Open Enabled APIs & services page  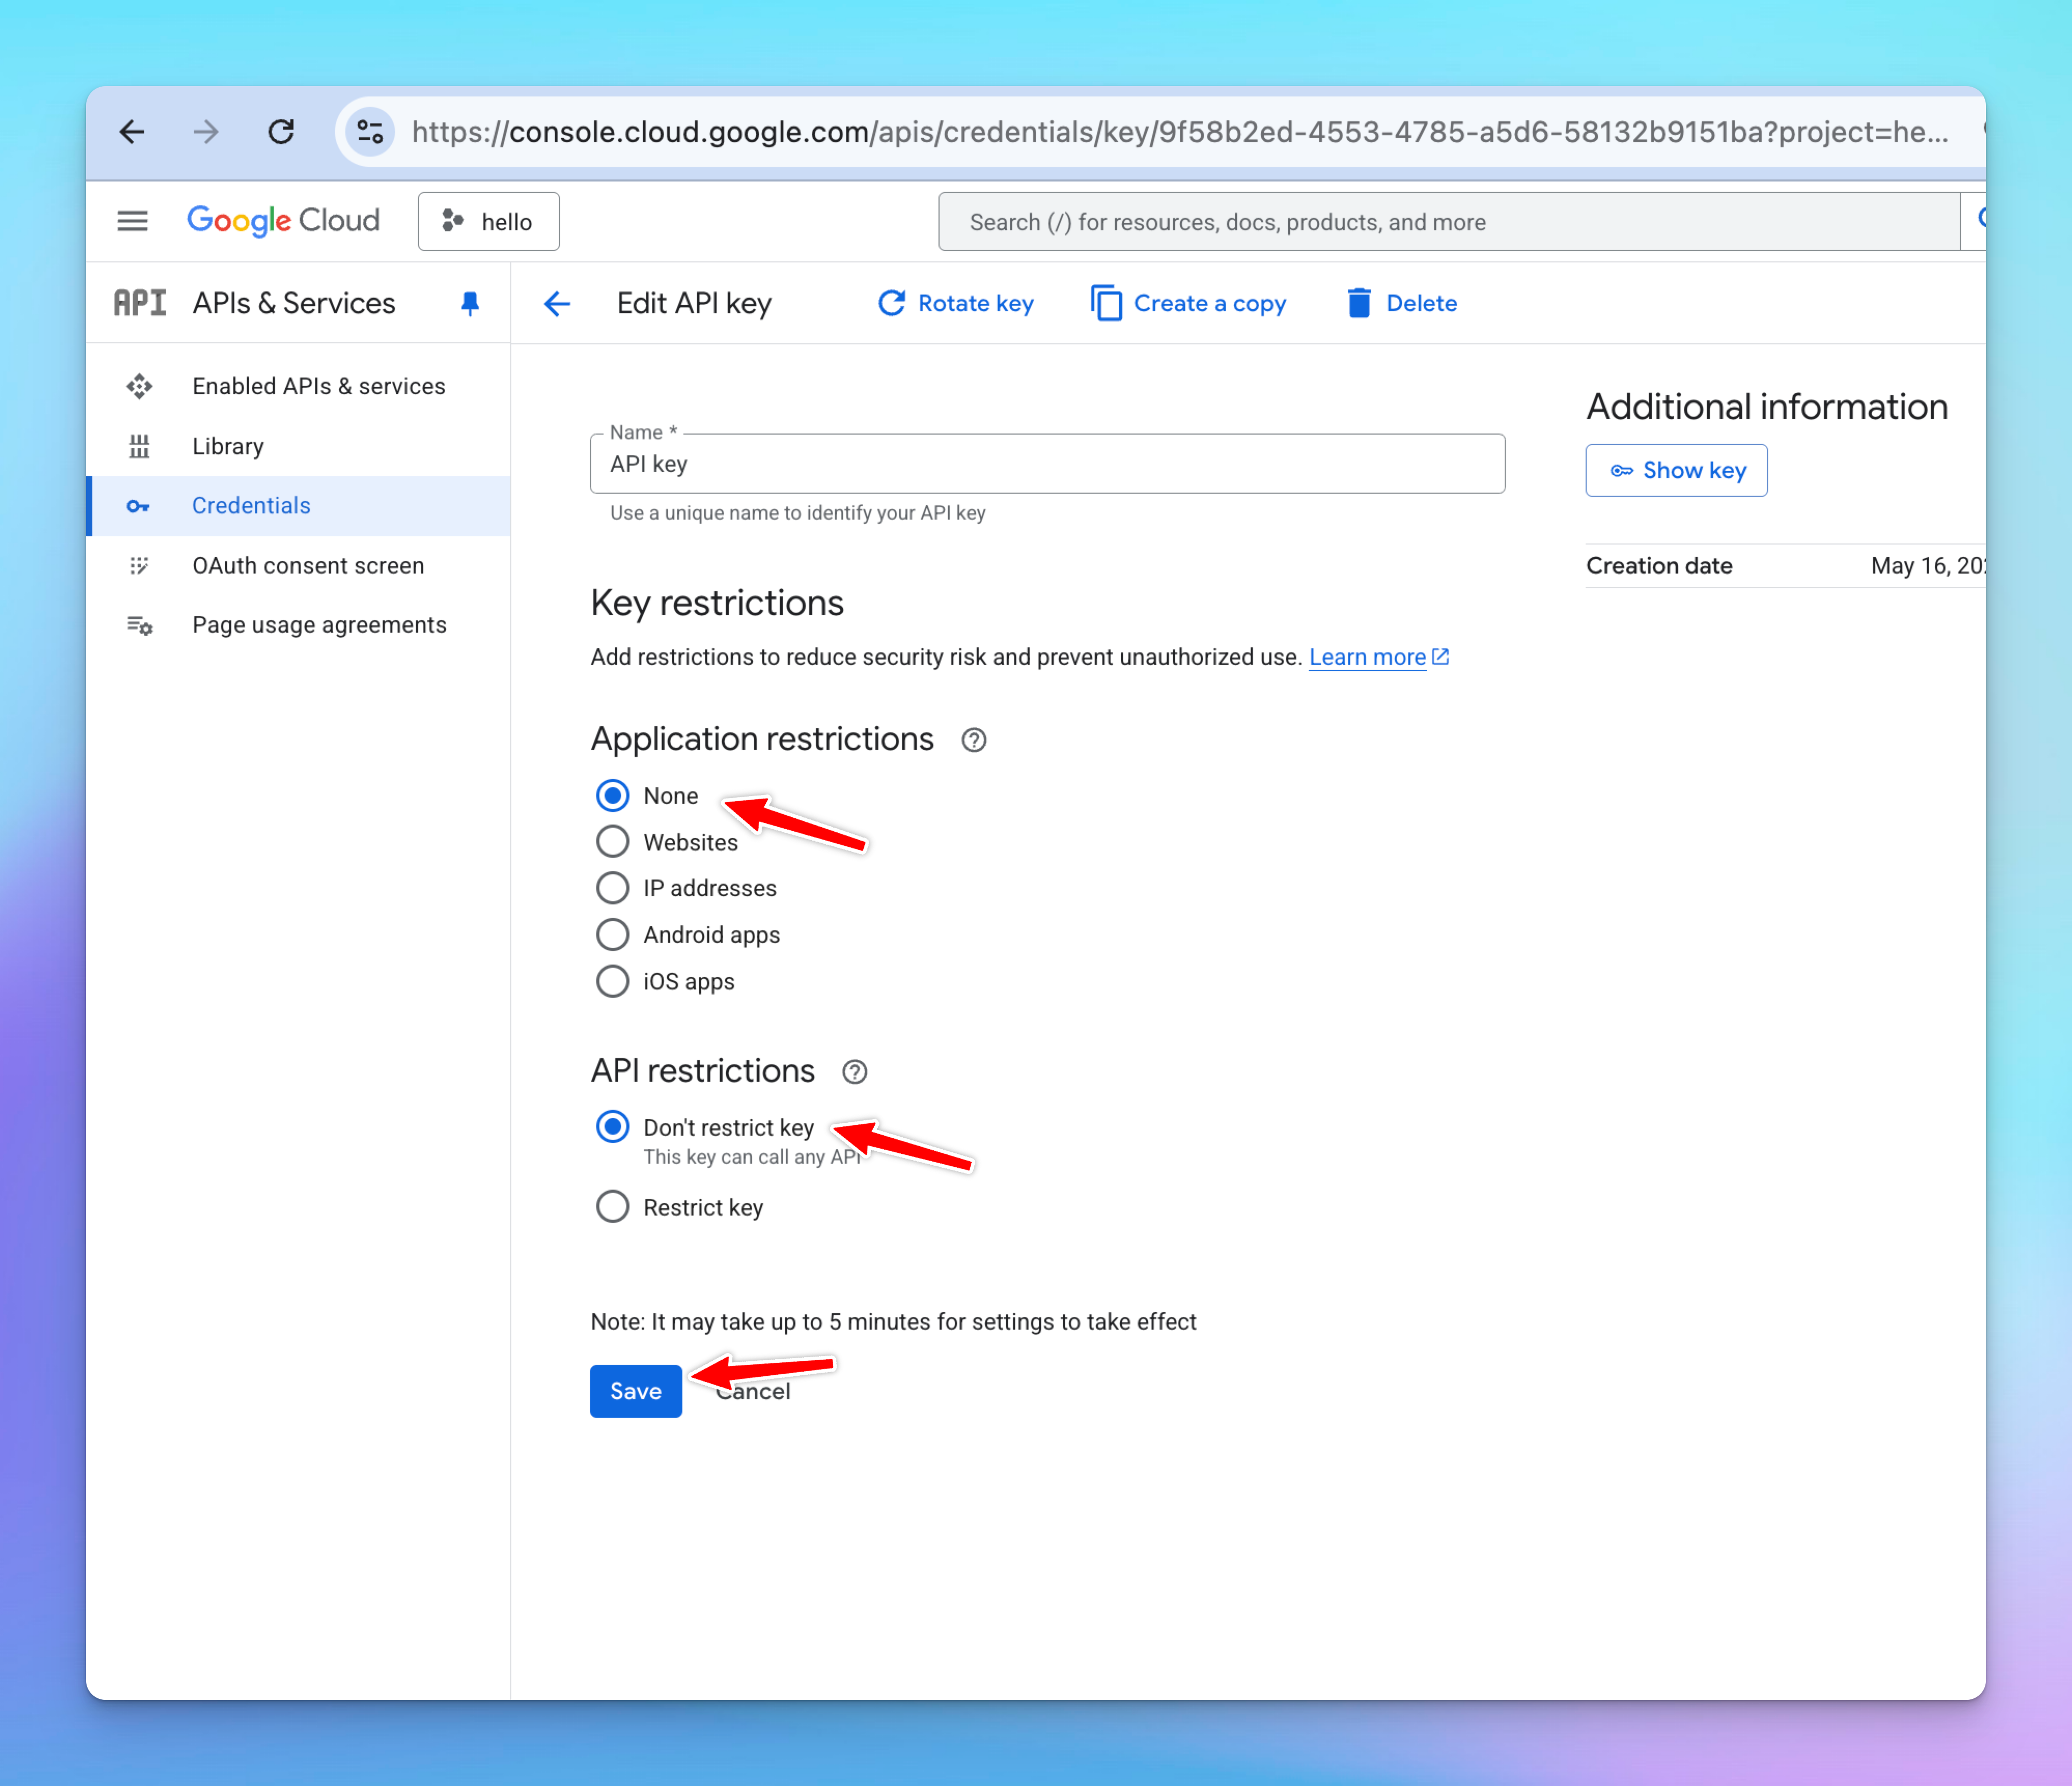(x=318, y=386)
